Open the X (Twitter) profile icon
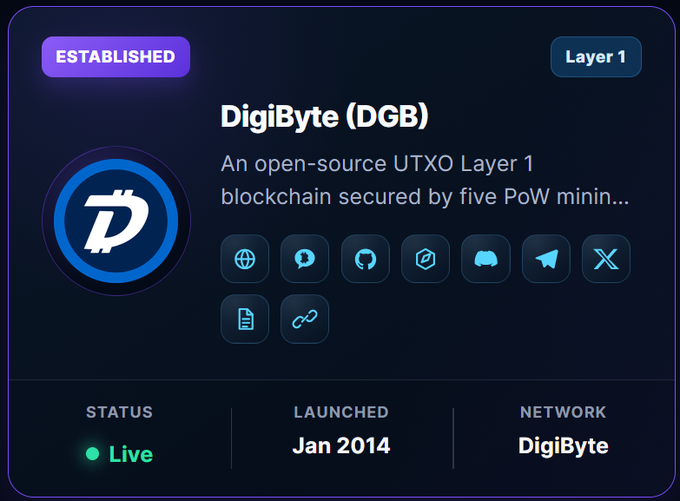 [x=606, y=259]
